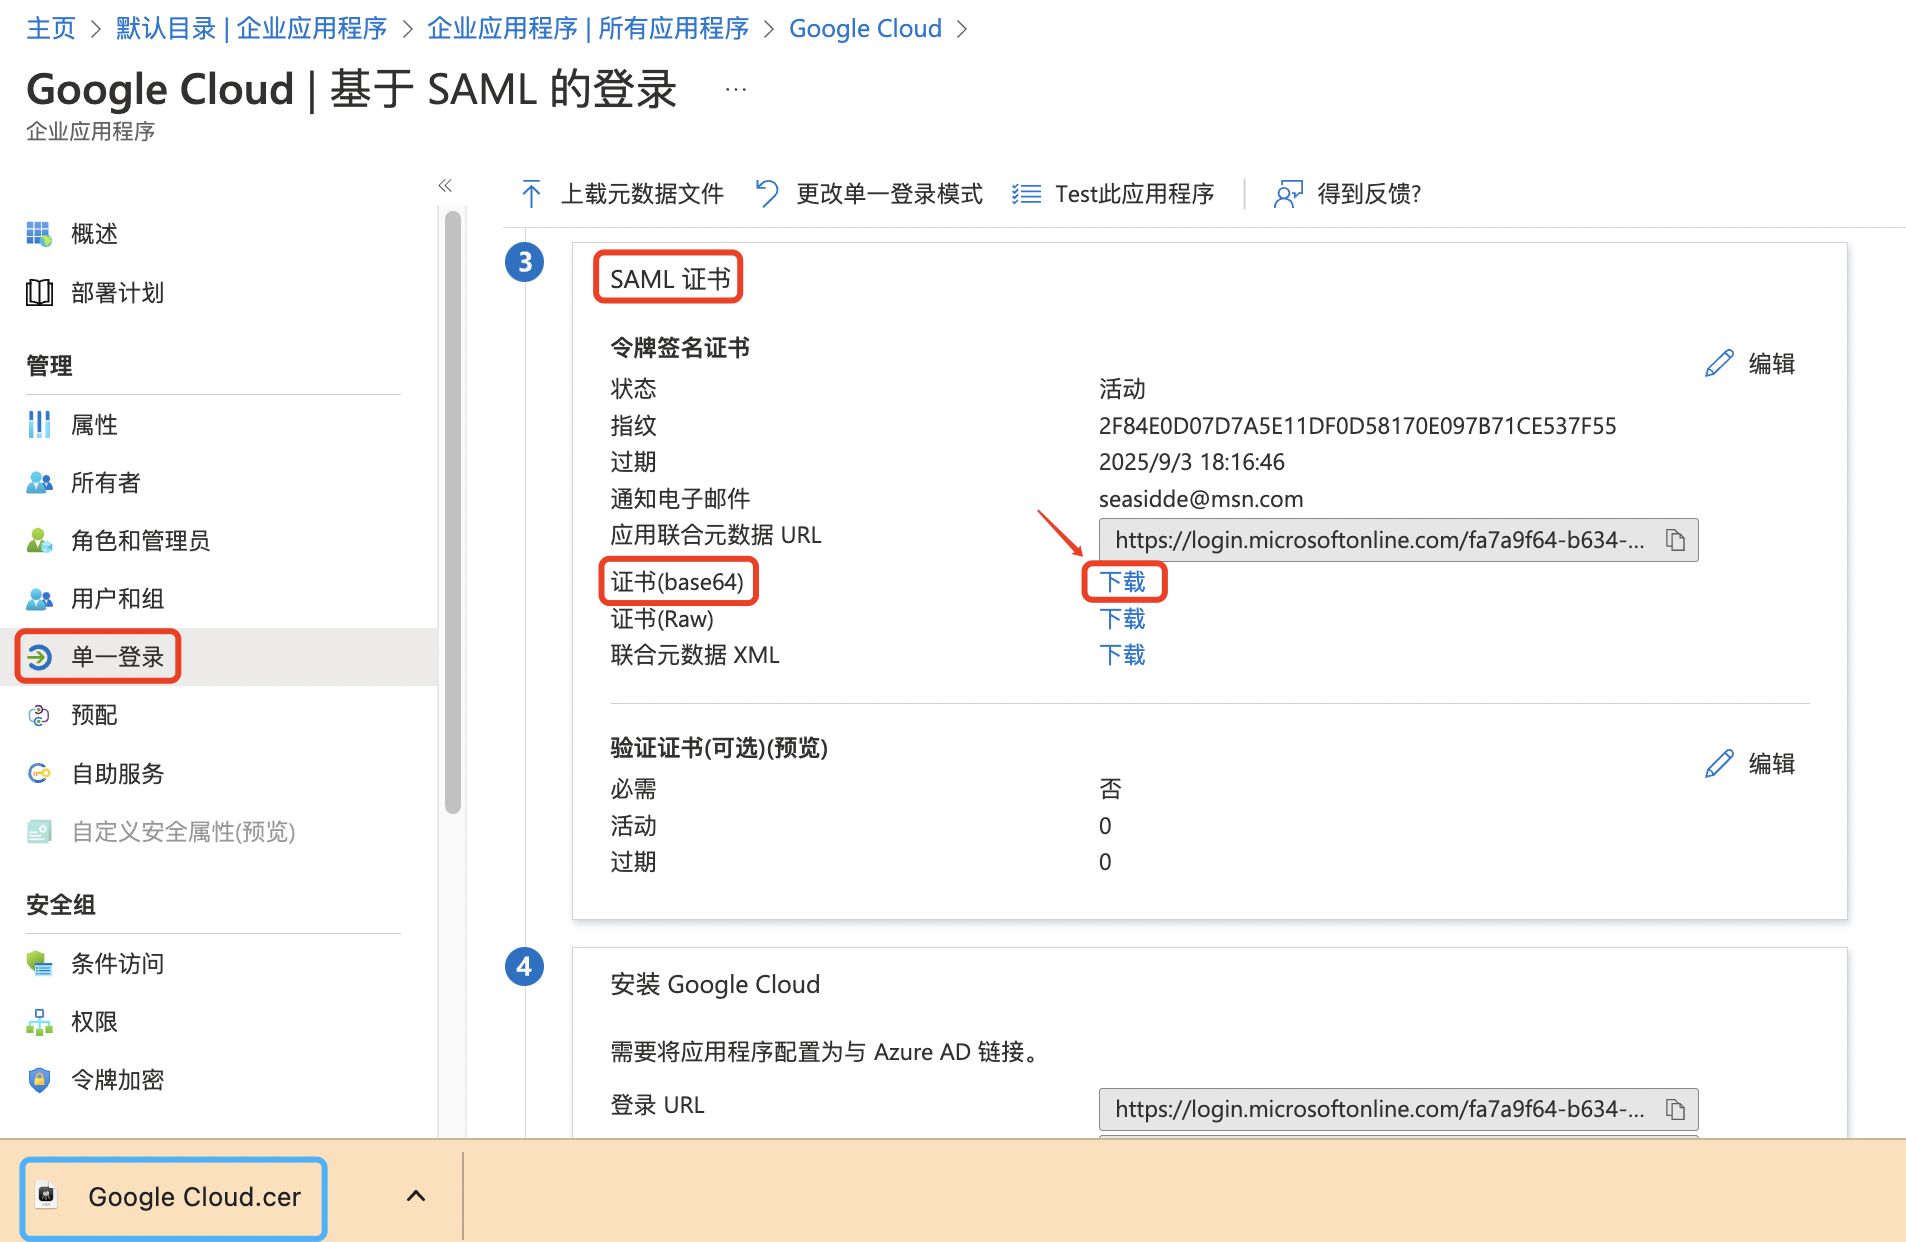Click the 应用联合元数据 URL field

[1398, 540]
